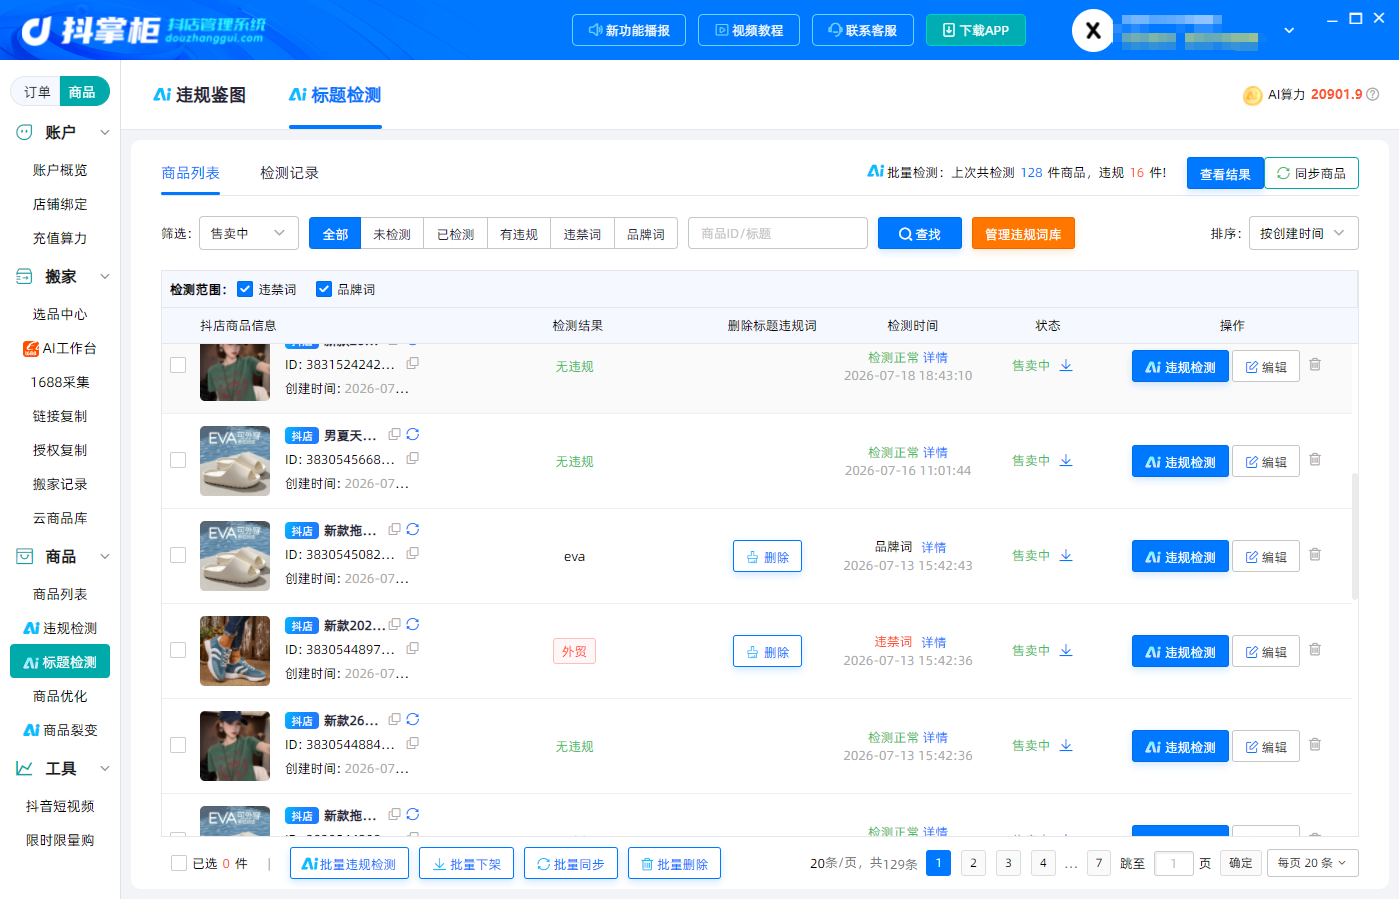This screenshot has width=1399, height=899.
Task: Select the checkbox for 男夏天 product row
Action: click(178, 460)
